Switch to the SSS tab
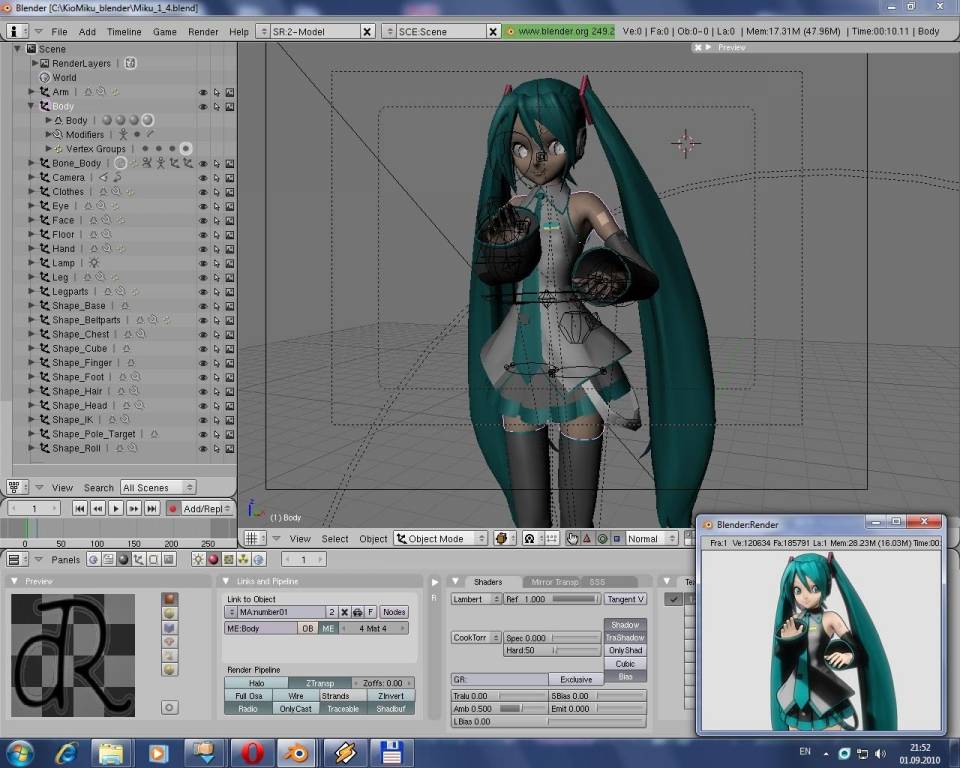This screenshot has width=960, height=768. pos(597,582)
